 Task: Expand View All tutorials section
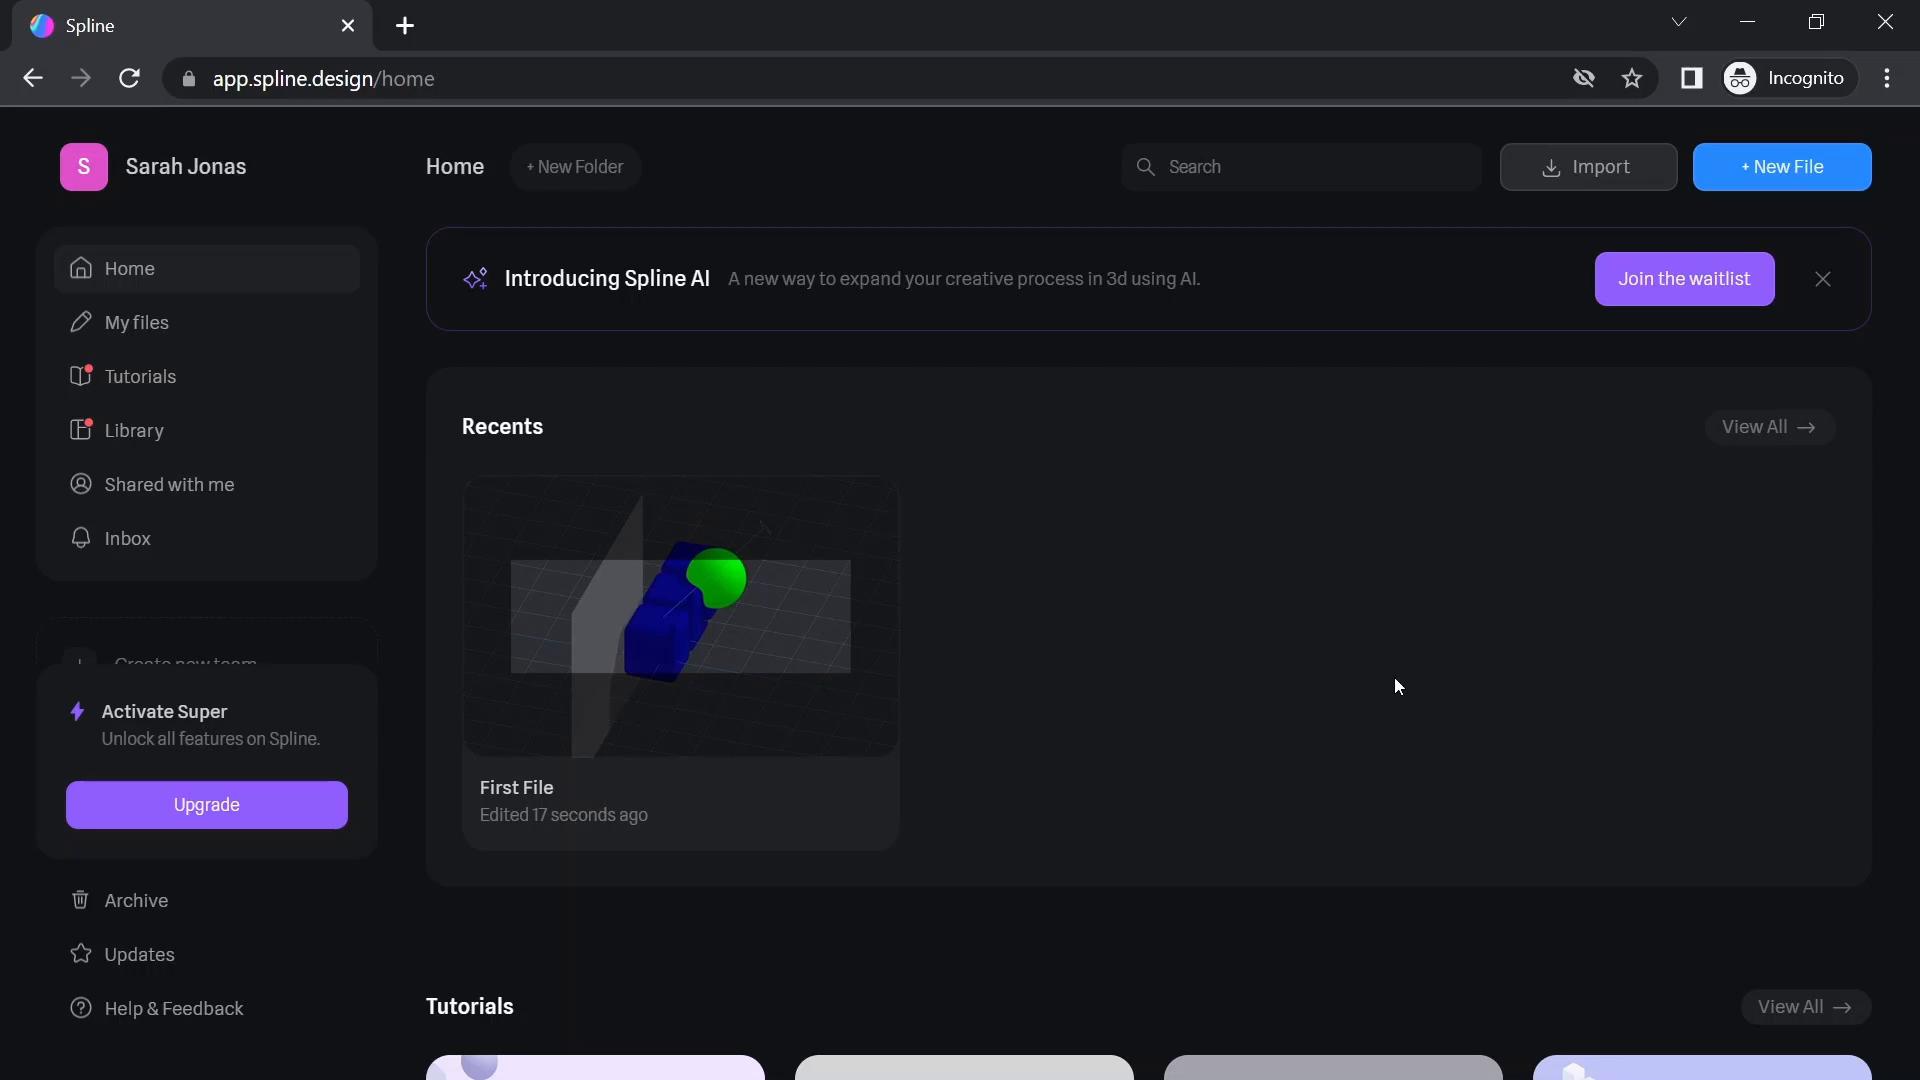point(1803,1006)
